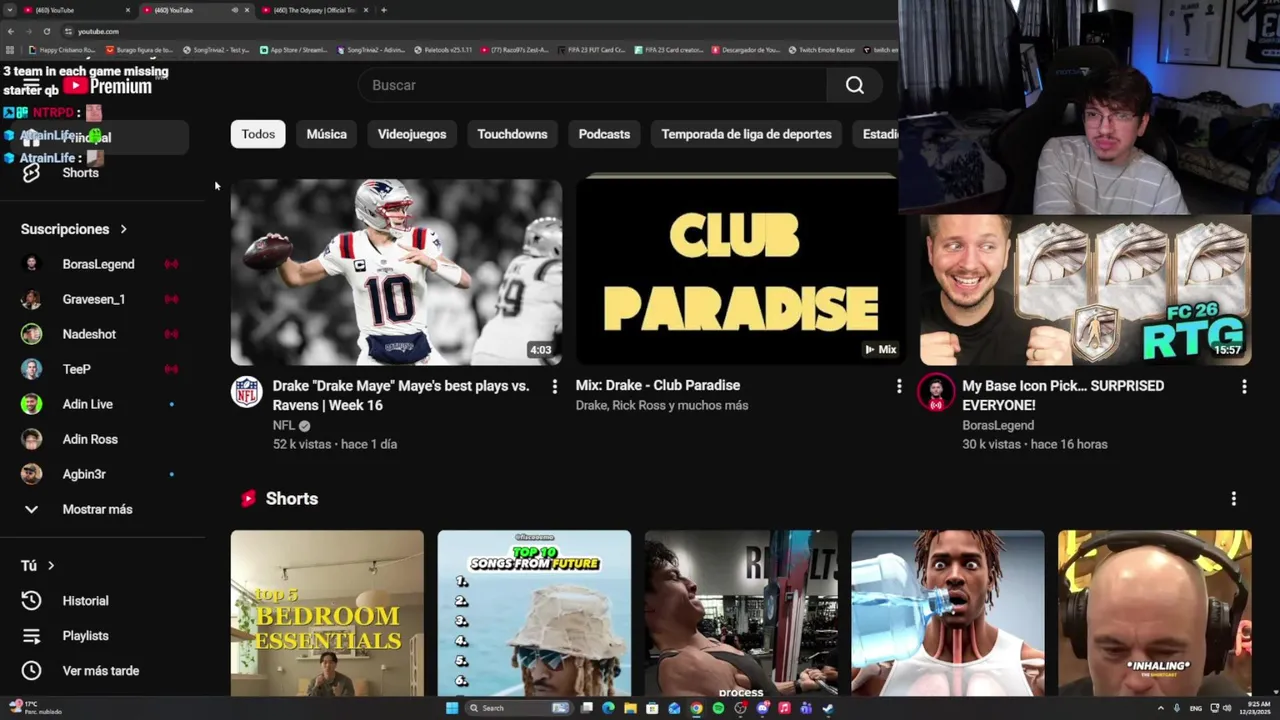This screenshot has height=720, width=1280.
Task: Open Twitch Emote Resizer bookmark
Action: point(822,49)
